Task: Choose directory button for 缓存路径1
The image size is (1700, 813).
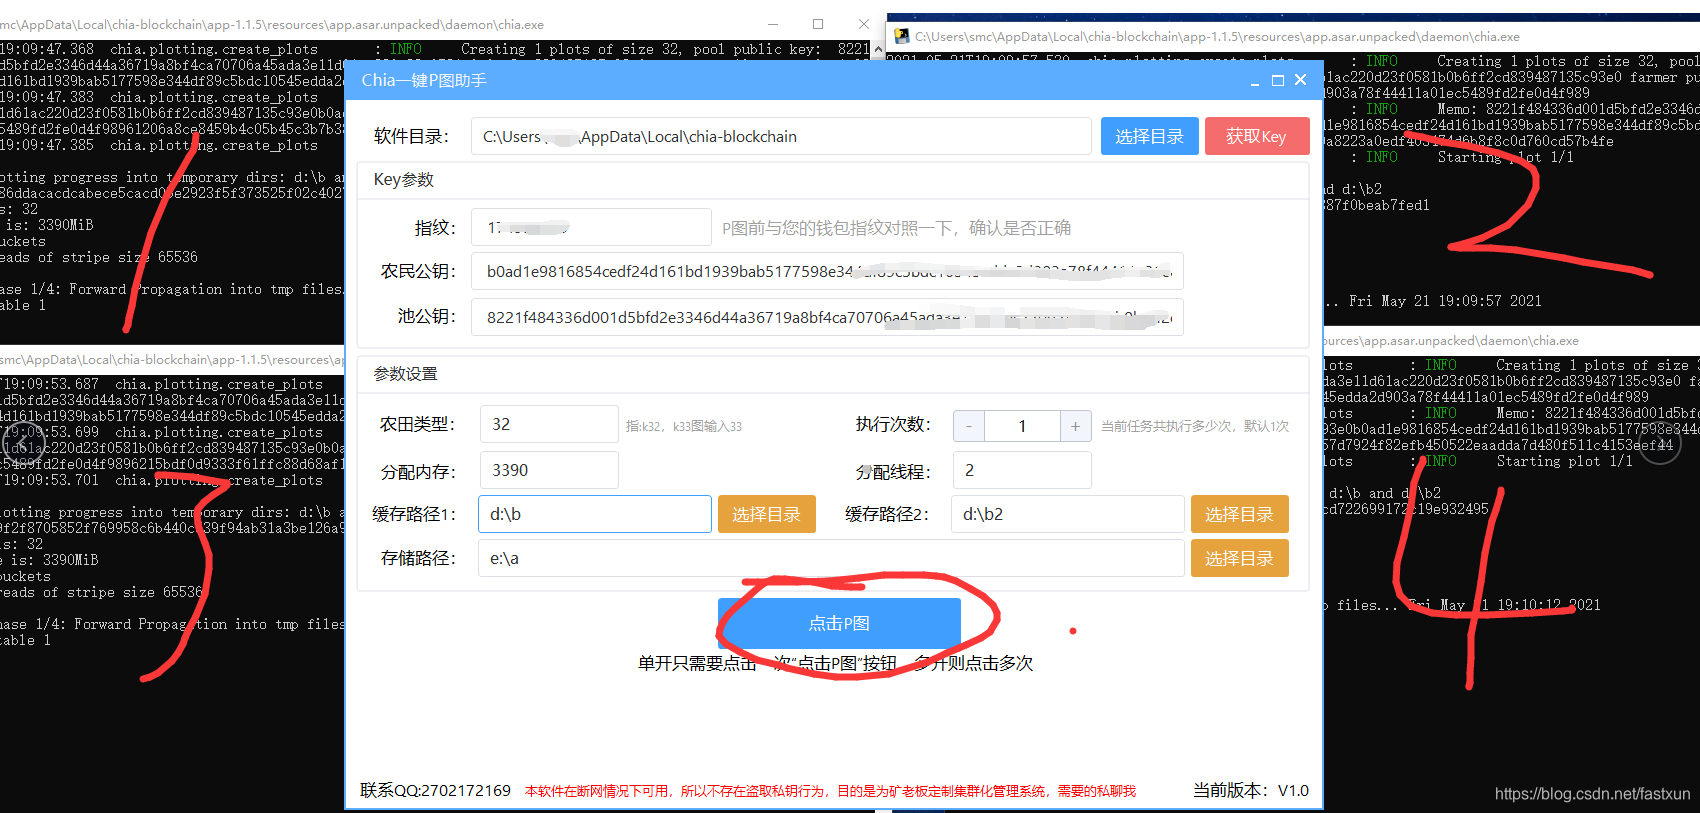Action: 767,514
